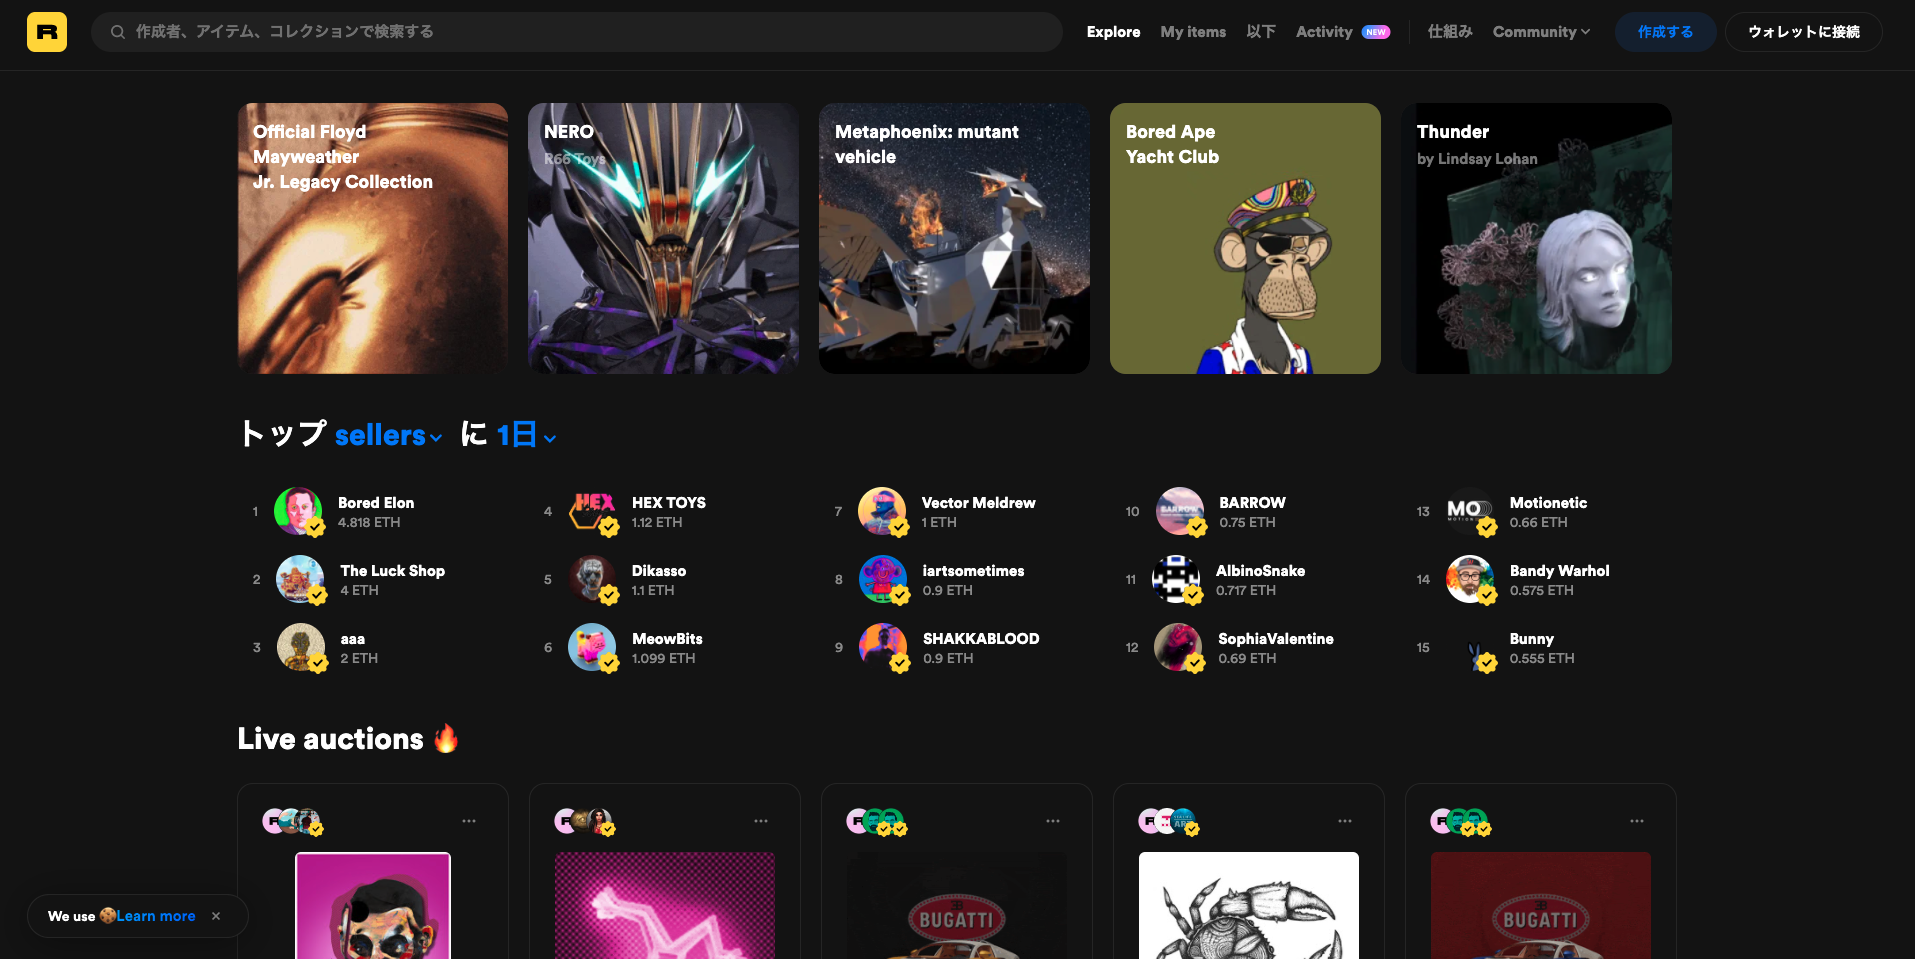The width and height of the screenshot is (1915, 959).
Task: Click the 作成する create button
Action: (1665, 32)
